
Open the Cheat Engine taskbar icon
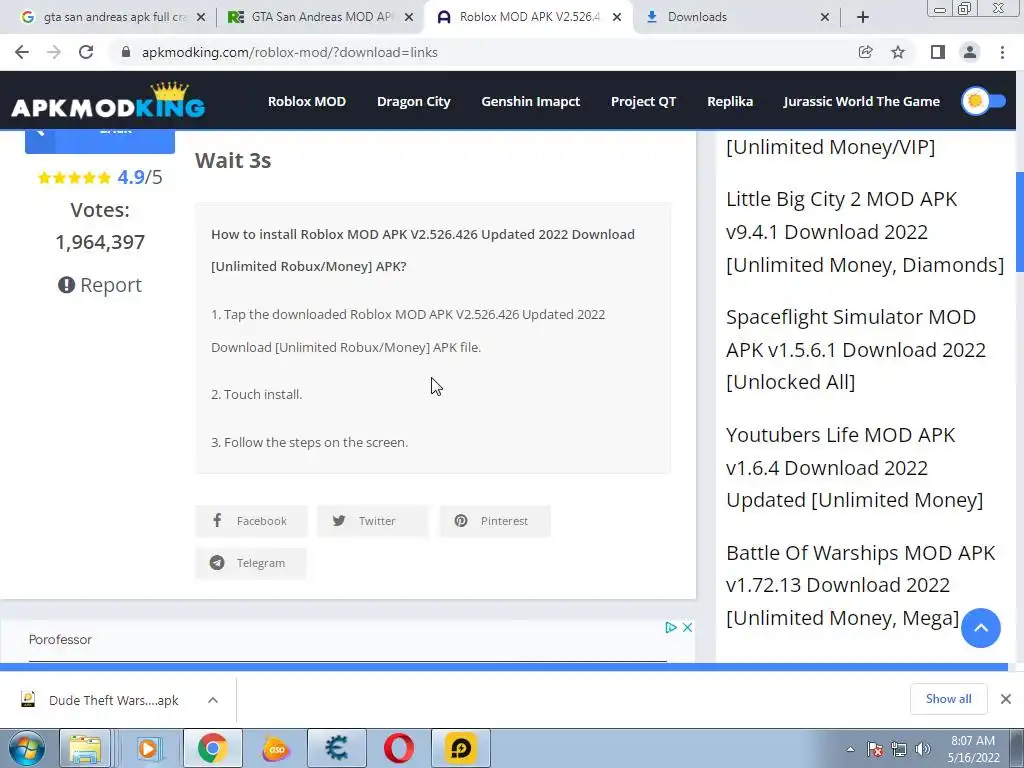pyautogui.click(x=337, y=748)
